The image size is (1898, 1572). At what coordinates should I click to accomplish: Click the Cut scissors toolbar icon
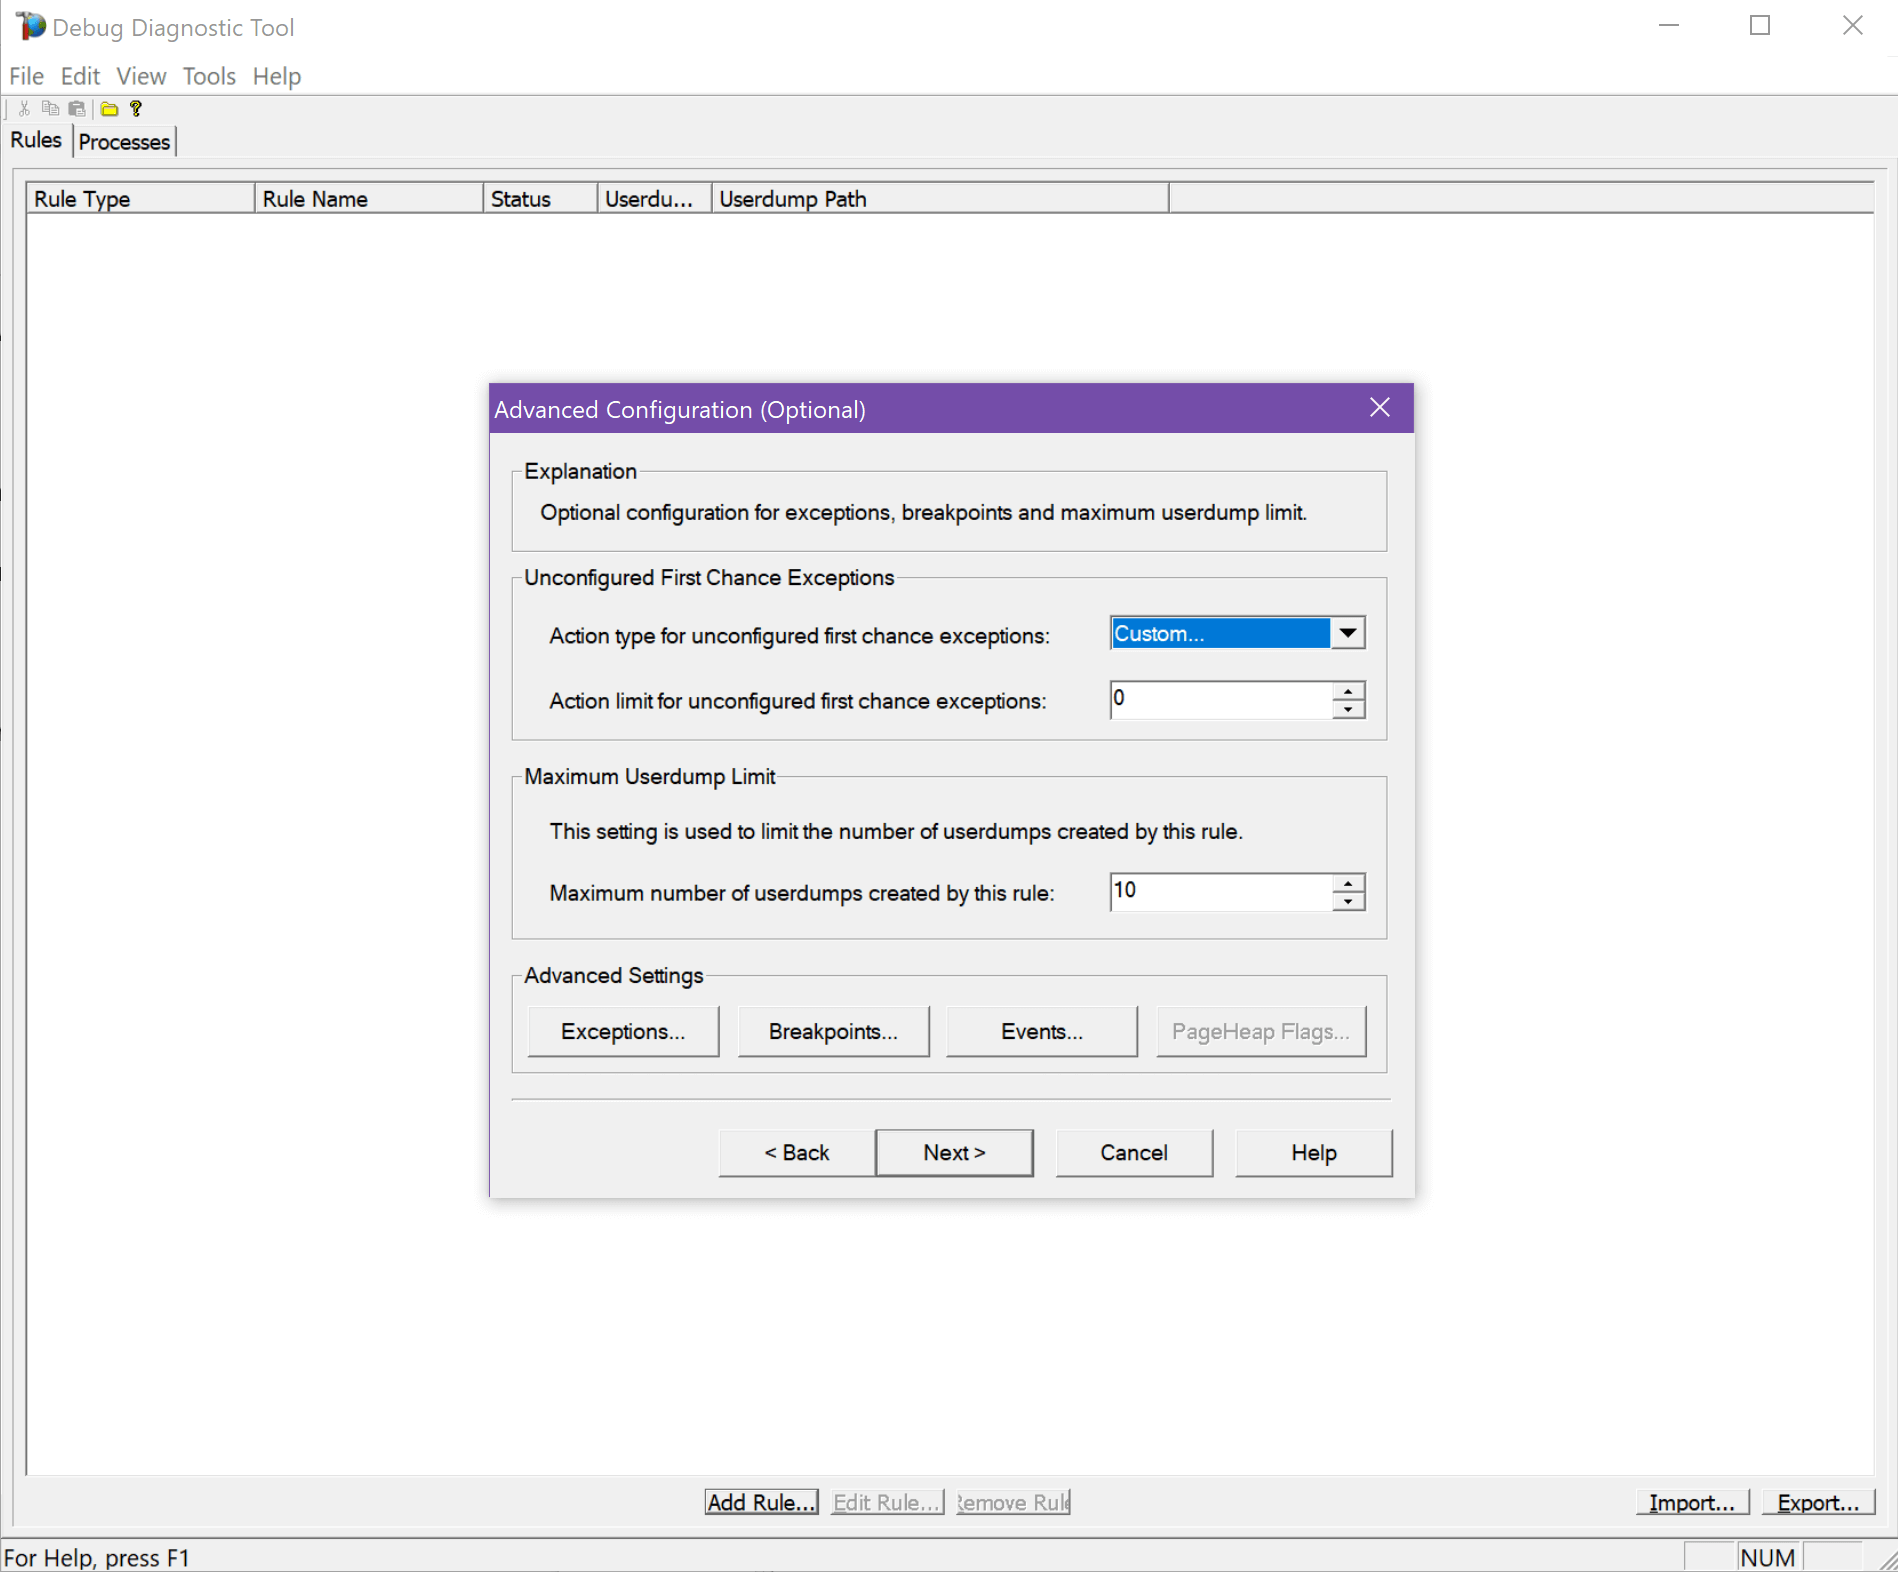point(25,108)
